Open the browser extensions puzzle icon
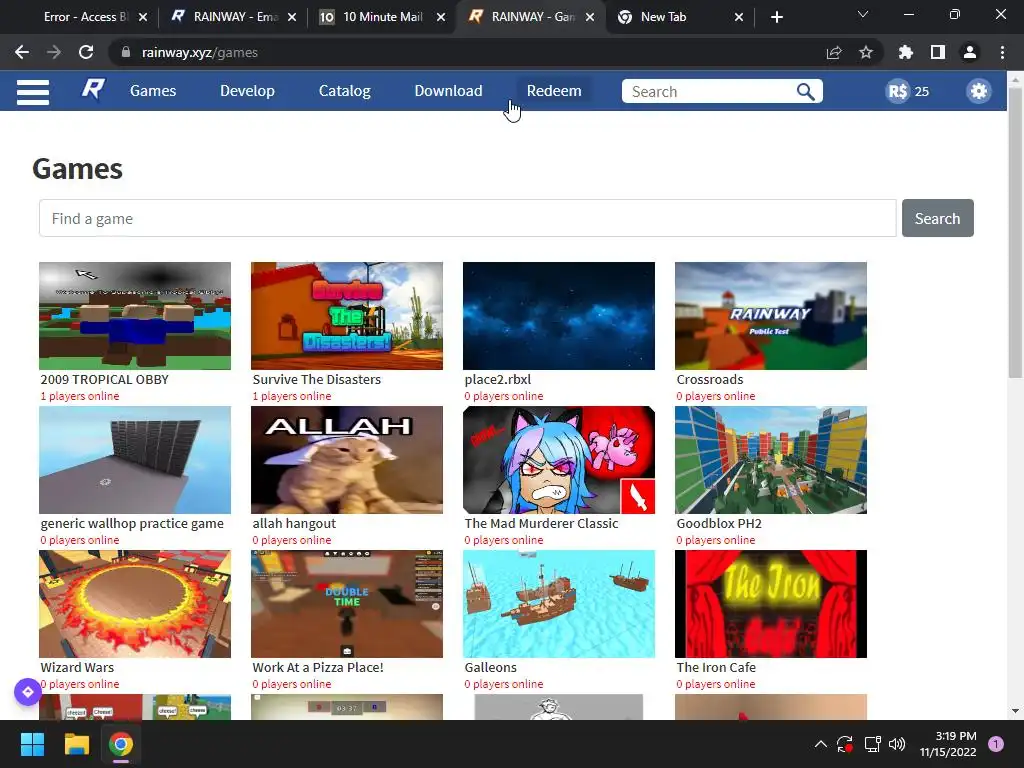Image resolution: width=1024 pixels, height=768 pixels. pos(905,52)
